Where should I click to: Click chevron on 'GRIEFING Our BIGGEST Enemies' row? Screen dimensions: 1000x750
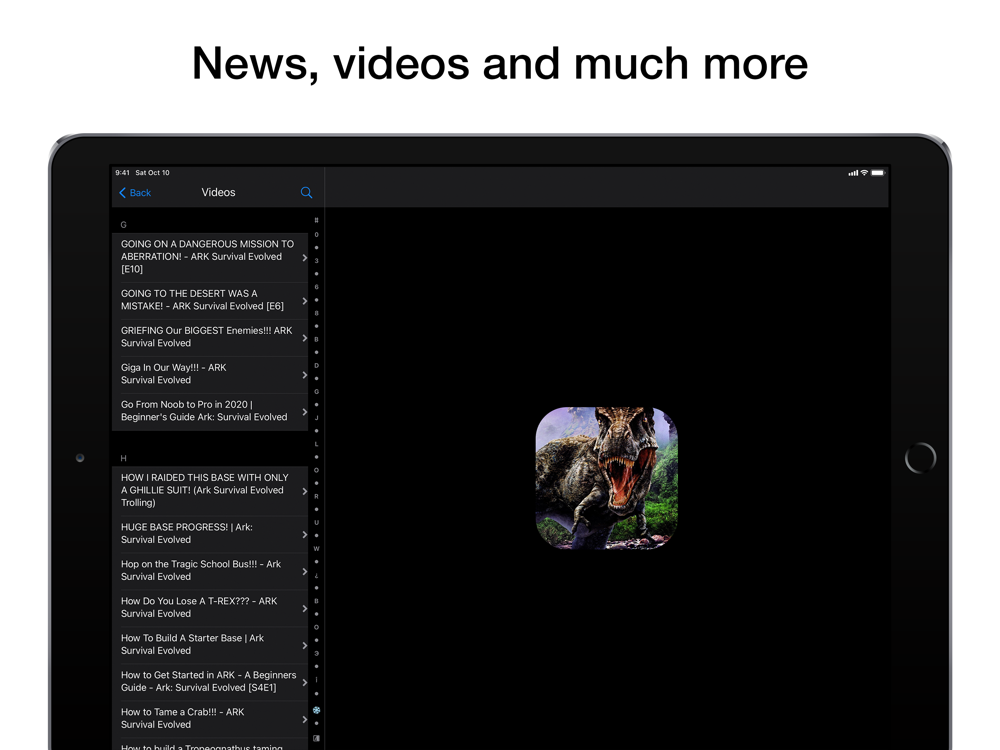pyautogui.click(x=304, y=338)
